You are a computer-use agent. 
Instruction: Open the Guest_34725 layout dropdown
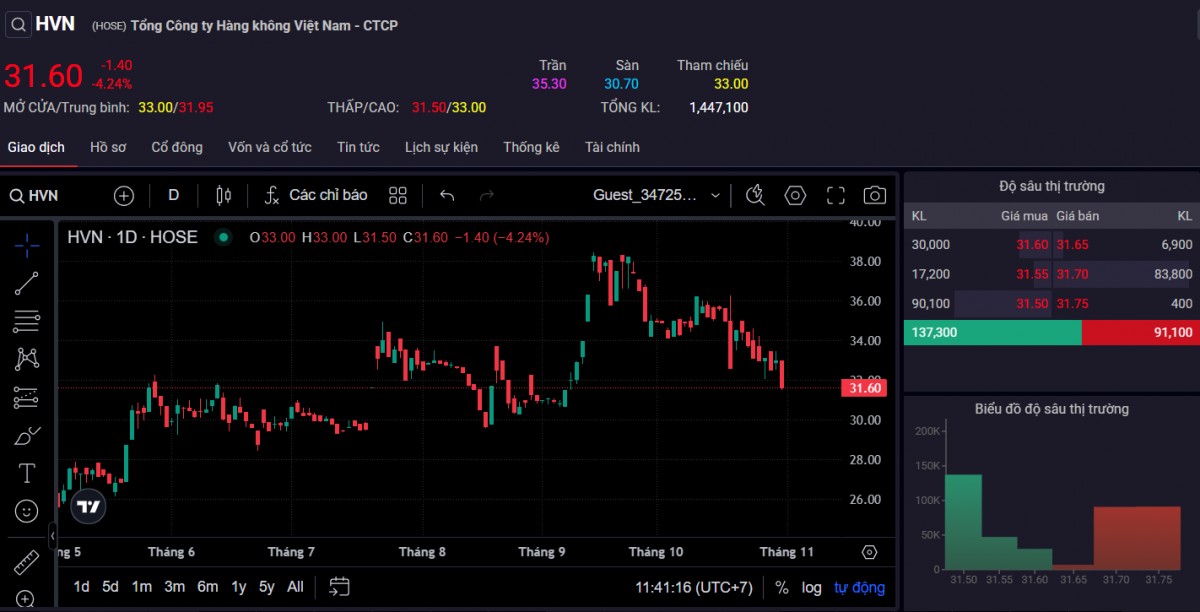tap(657, 195)
